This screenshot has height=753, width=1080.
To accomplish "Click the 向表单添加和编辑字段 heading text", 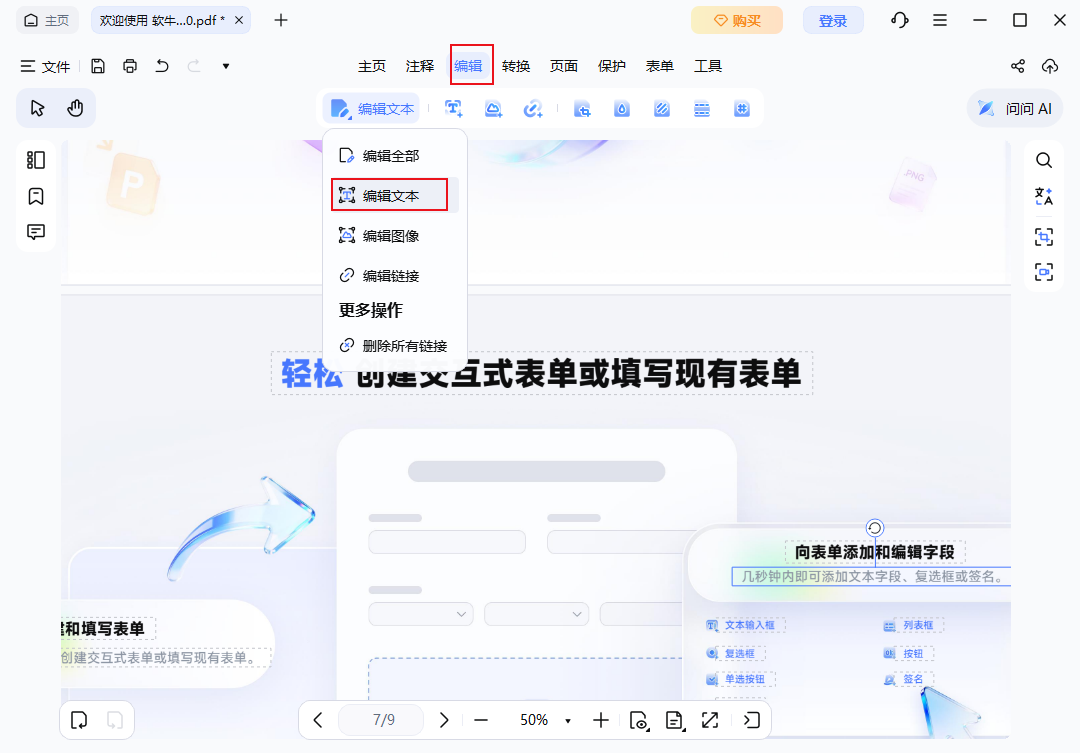I will (875, 552).
